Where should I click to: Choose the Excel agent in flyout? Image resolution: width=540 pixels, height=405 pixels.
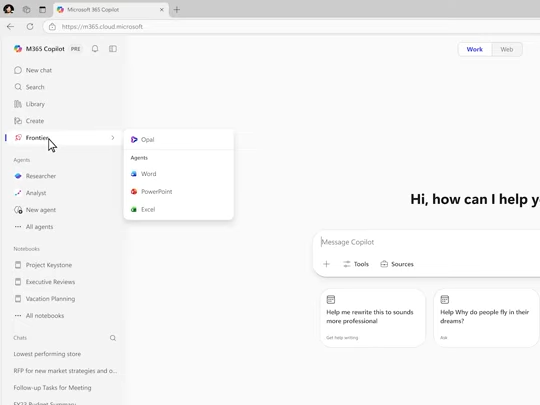click(x=179, y=209)
